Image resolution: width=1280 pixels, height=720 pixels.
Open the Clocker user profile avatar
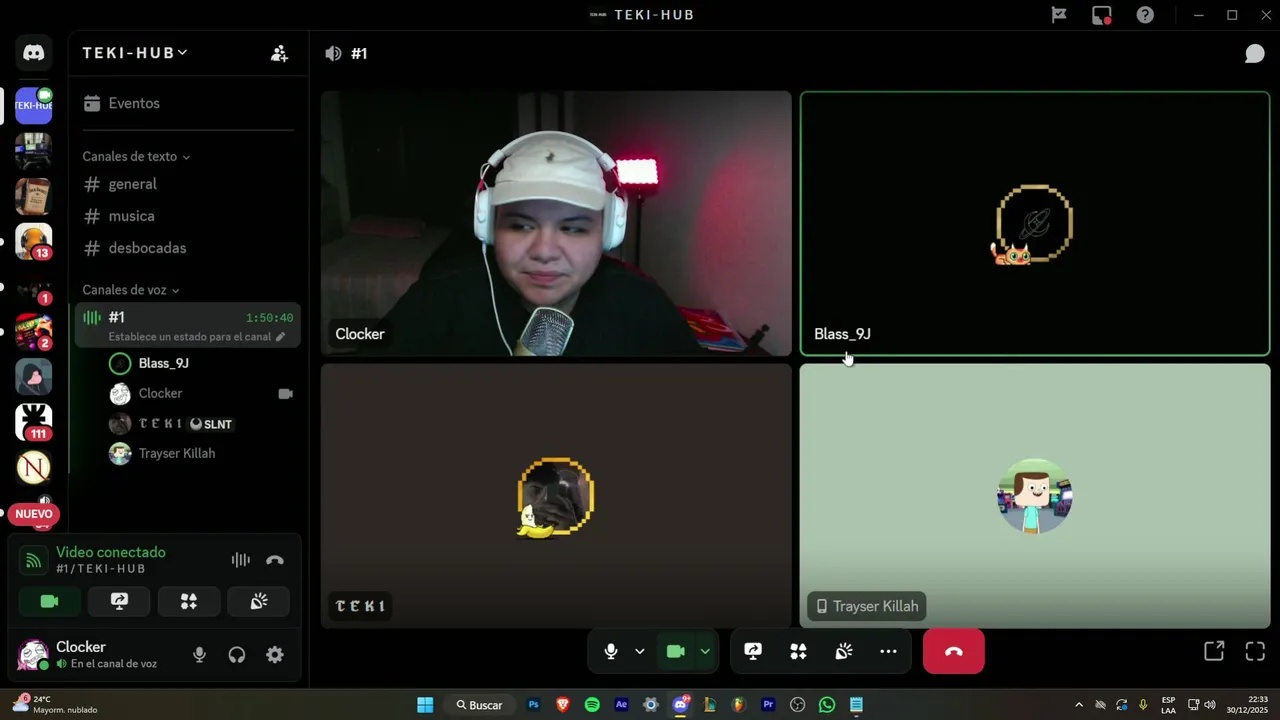click(x=33, y=655)
